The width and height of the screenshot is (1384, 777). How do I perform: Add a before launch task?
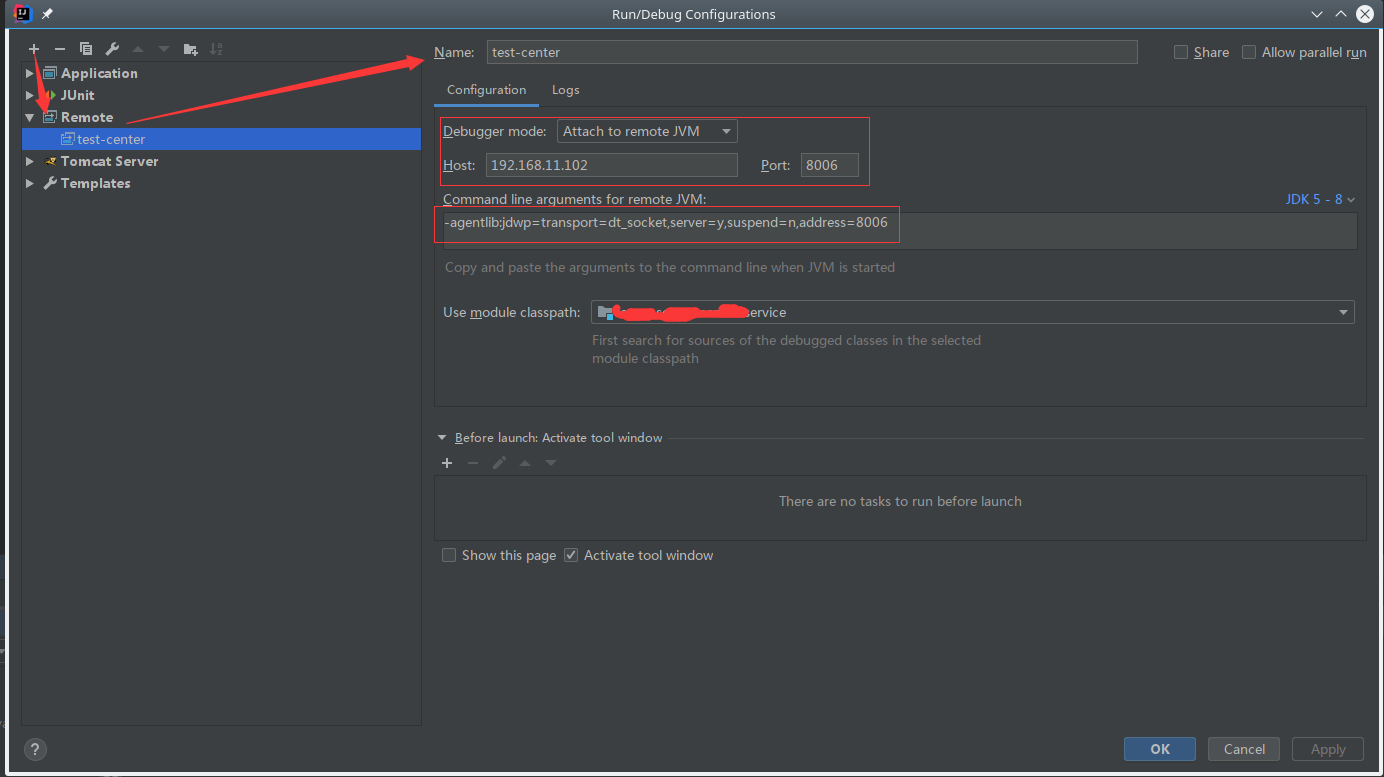(447, 463)
